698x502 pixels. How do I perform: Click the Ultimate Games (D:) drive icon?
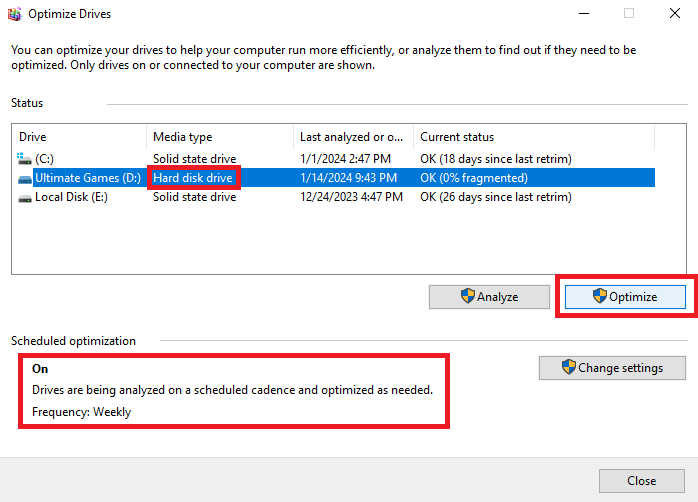click(x=25, y=178)
